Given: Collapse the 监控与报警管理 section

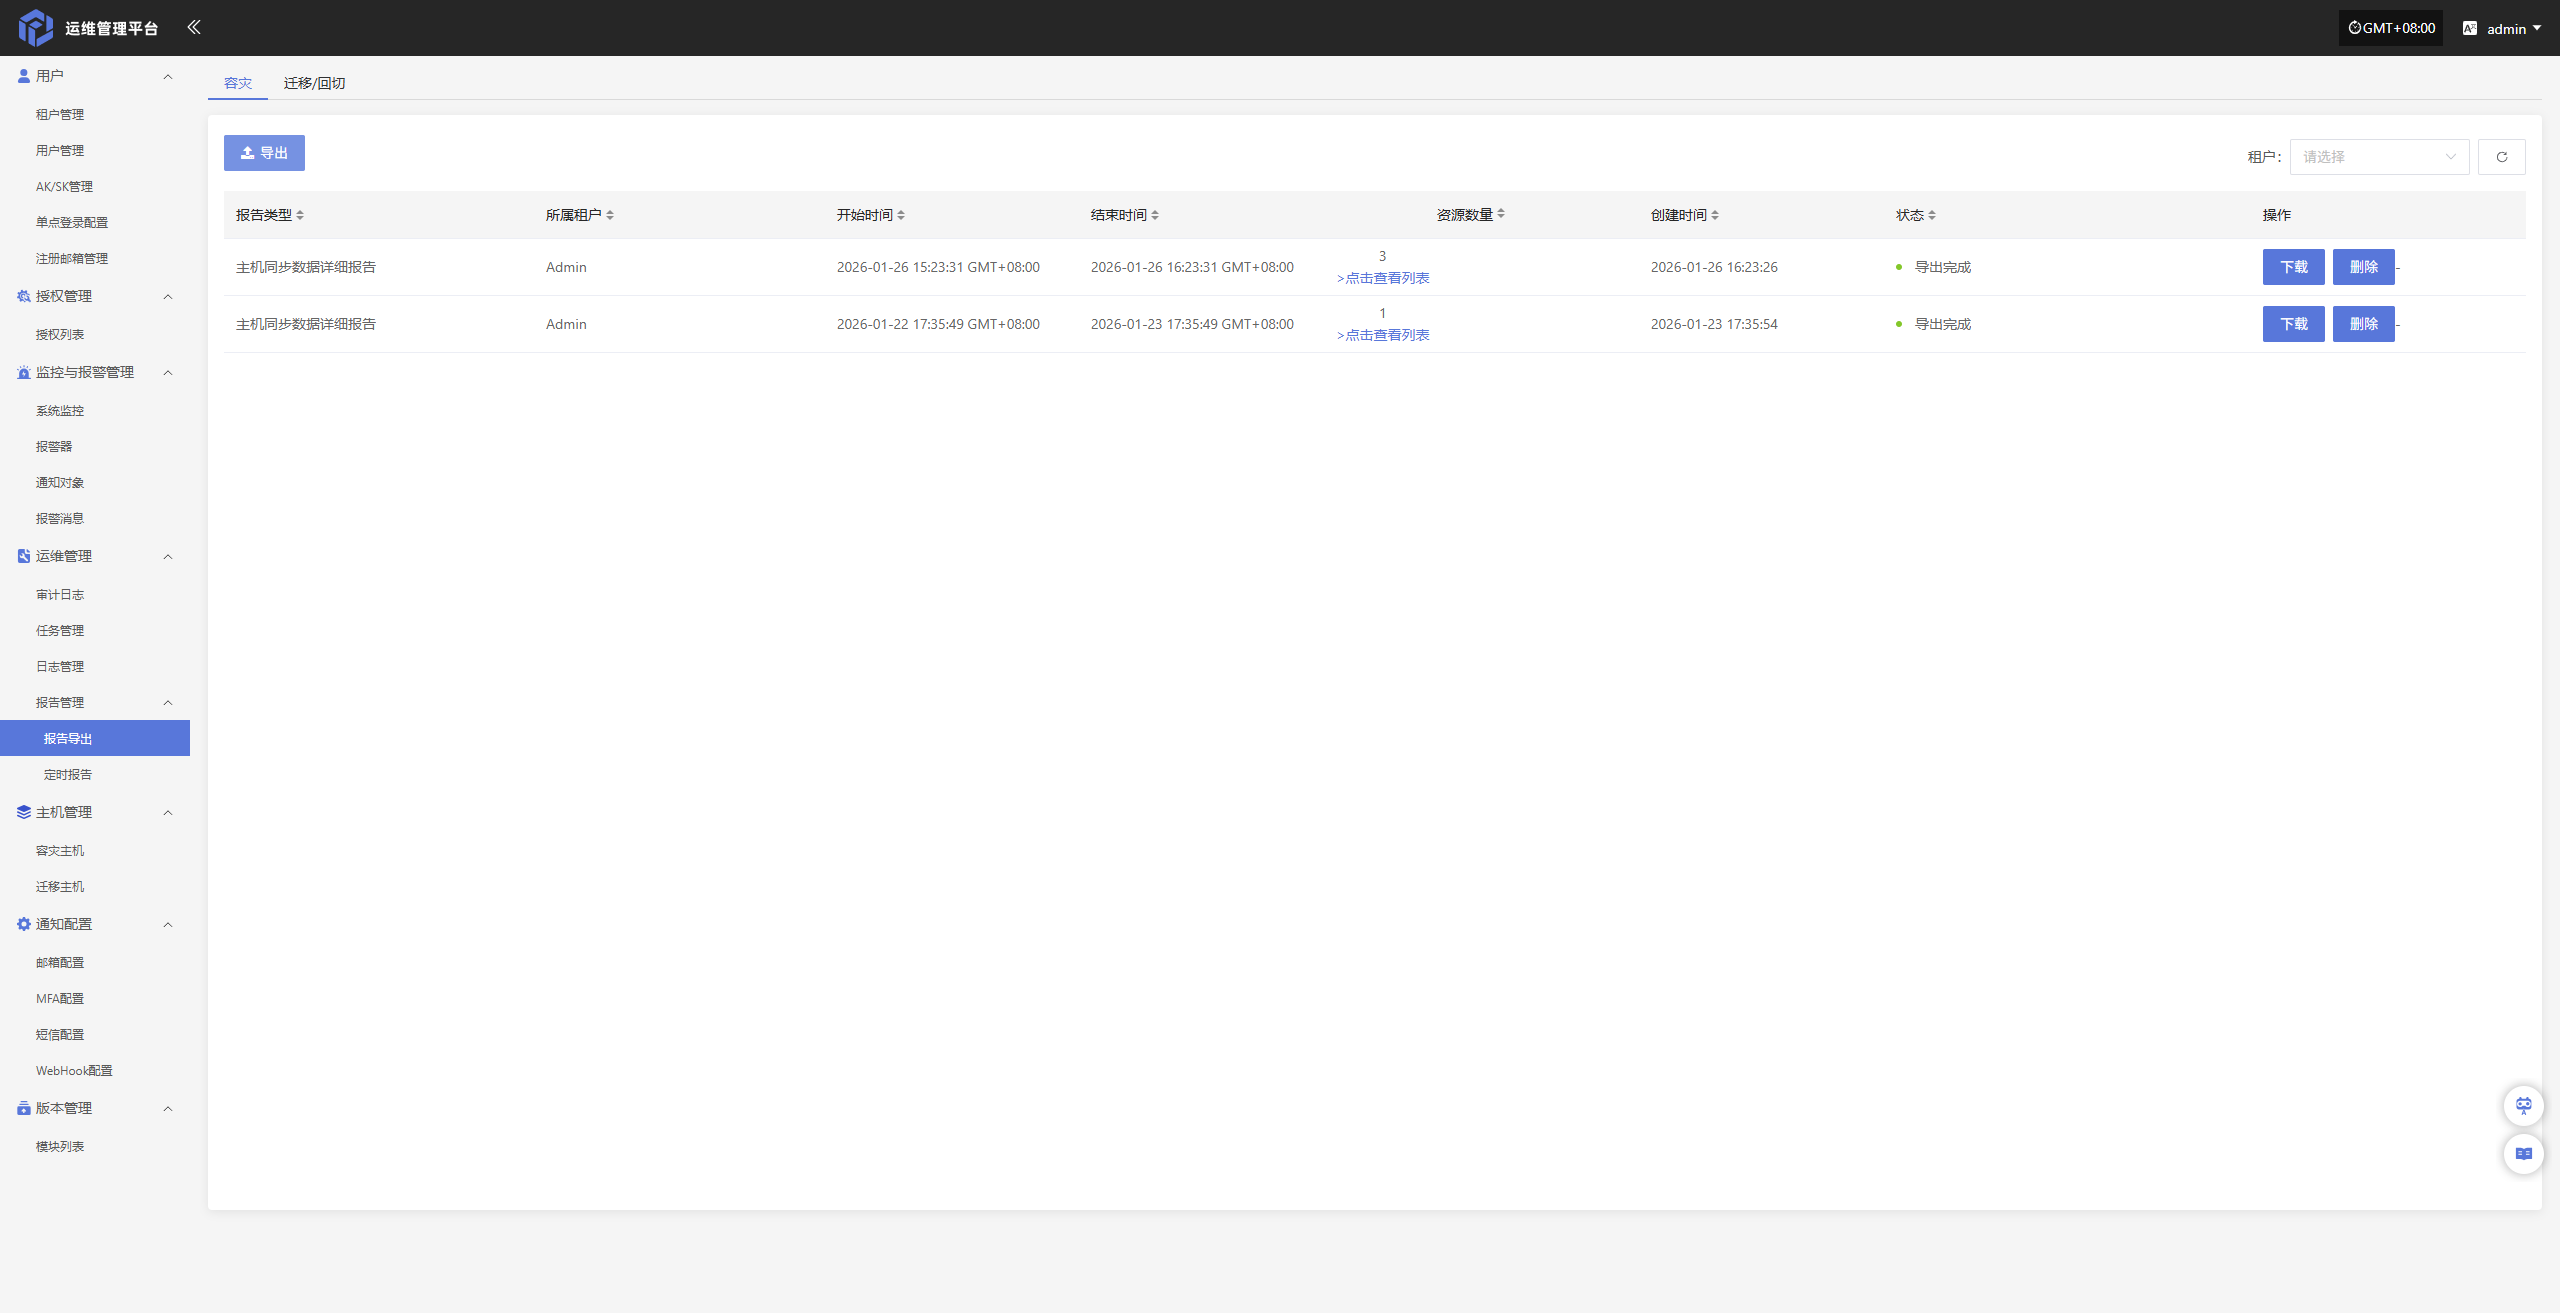Looking at the screenshot, I should (168, 373).
